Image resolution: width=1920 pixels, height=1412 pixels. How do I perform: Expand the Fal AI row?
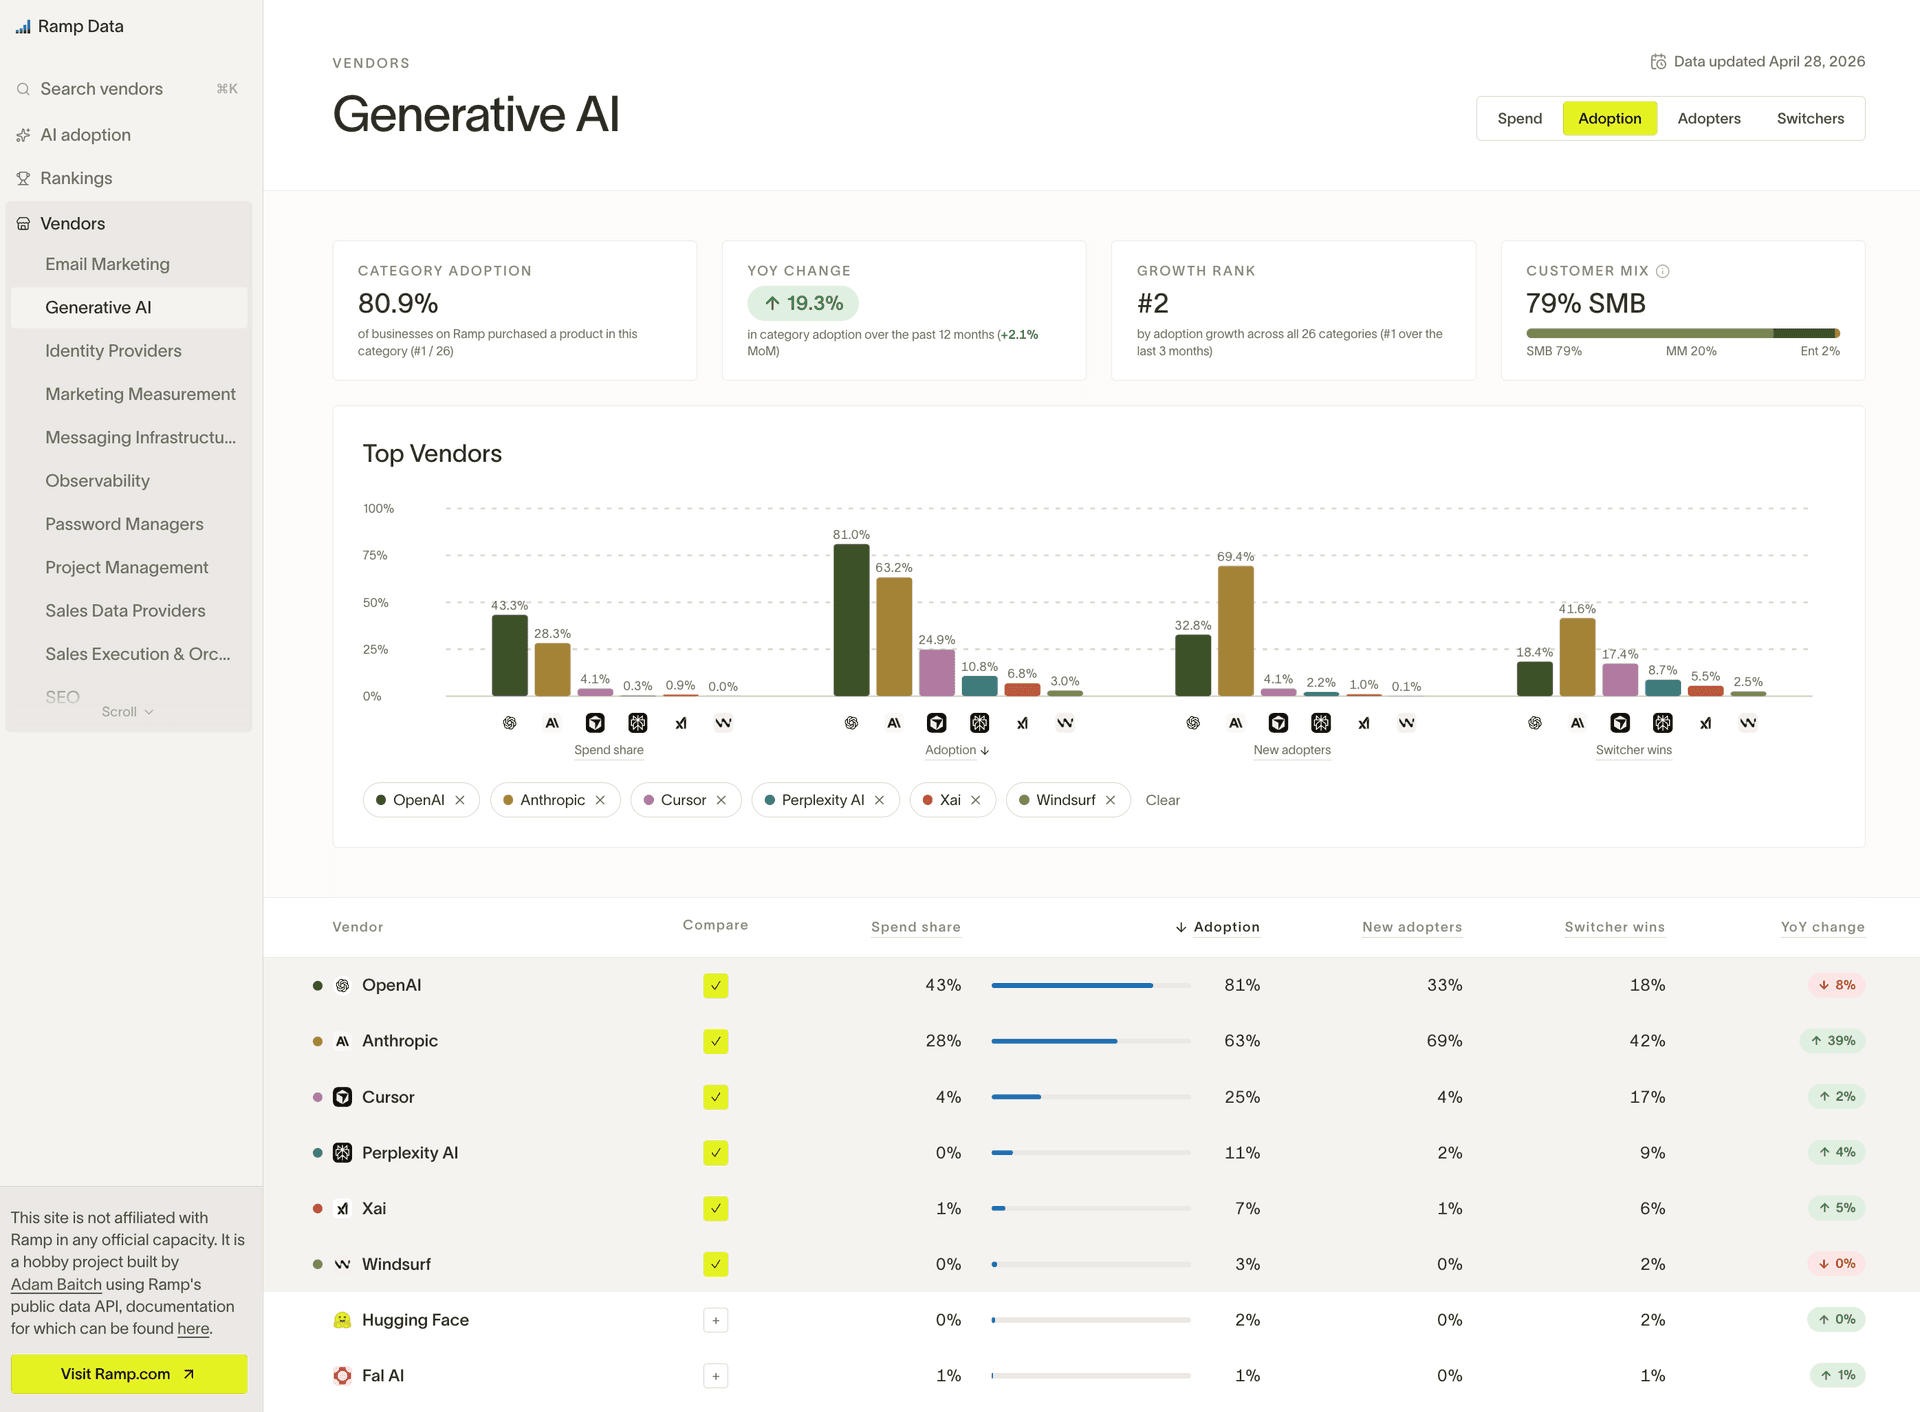click(x=715, y=1375)
